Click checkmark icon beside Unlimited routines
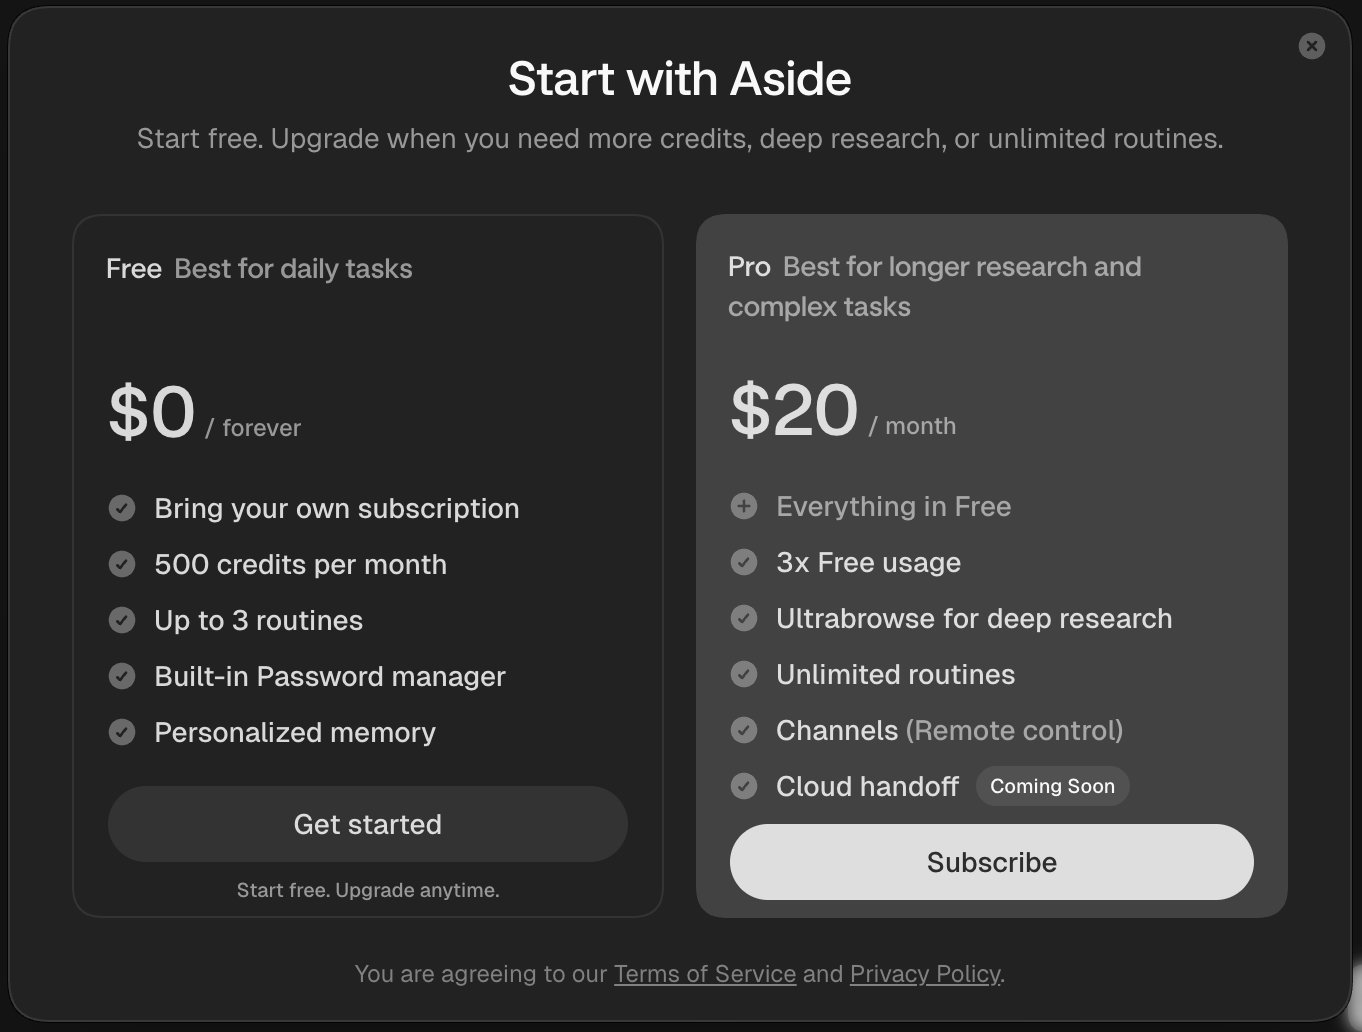 pos(744,674)
